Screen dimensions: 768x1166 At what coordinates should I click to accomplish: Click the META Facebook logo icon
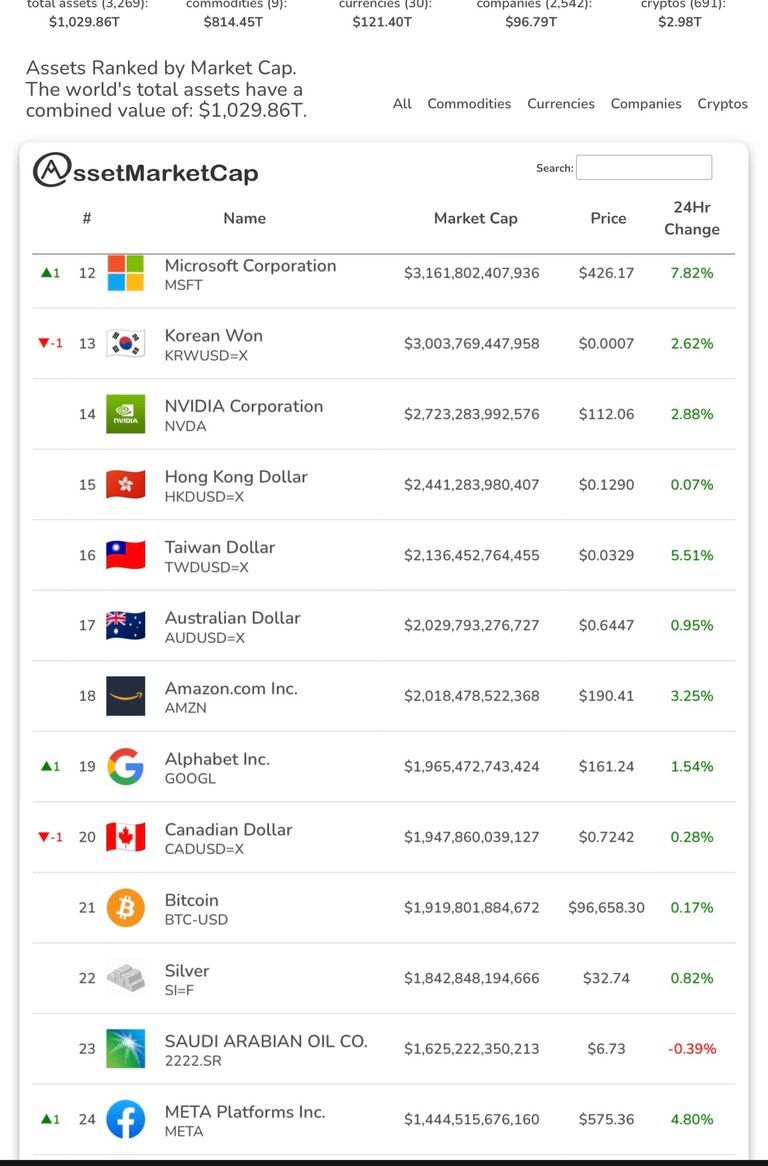tap(125, 1119)
